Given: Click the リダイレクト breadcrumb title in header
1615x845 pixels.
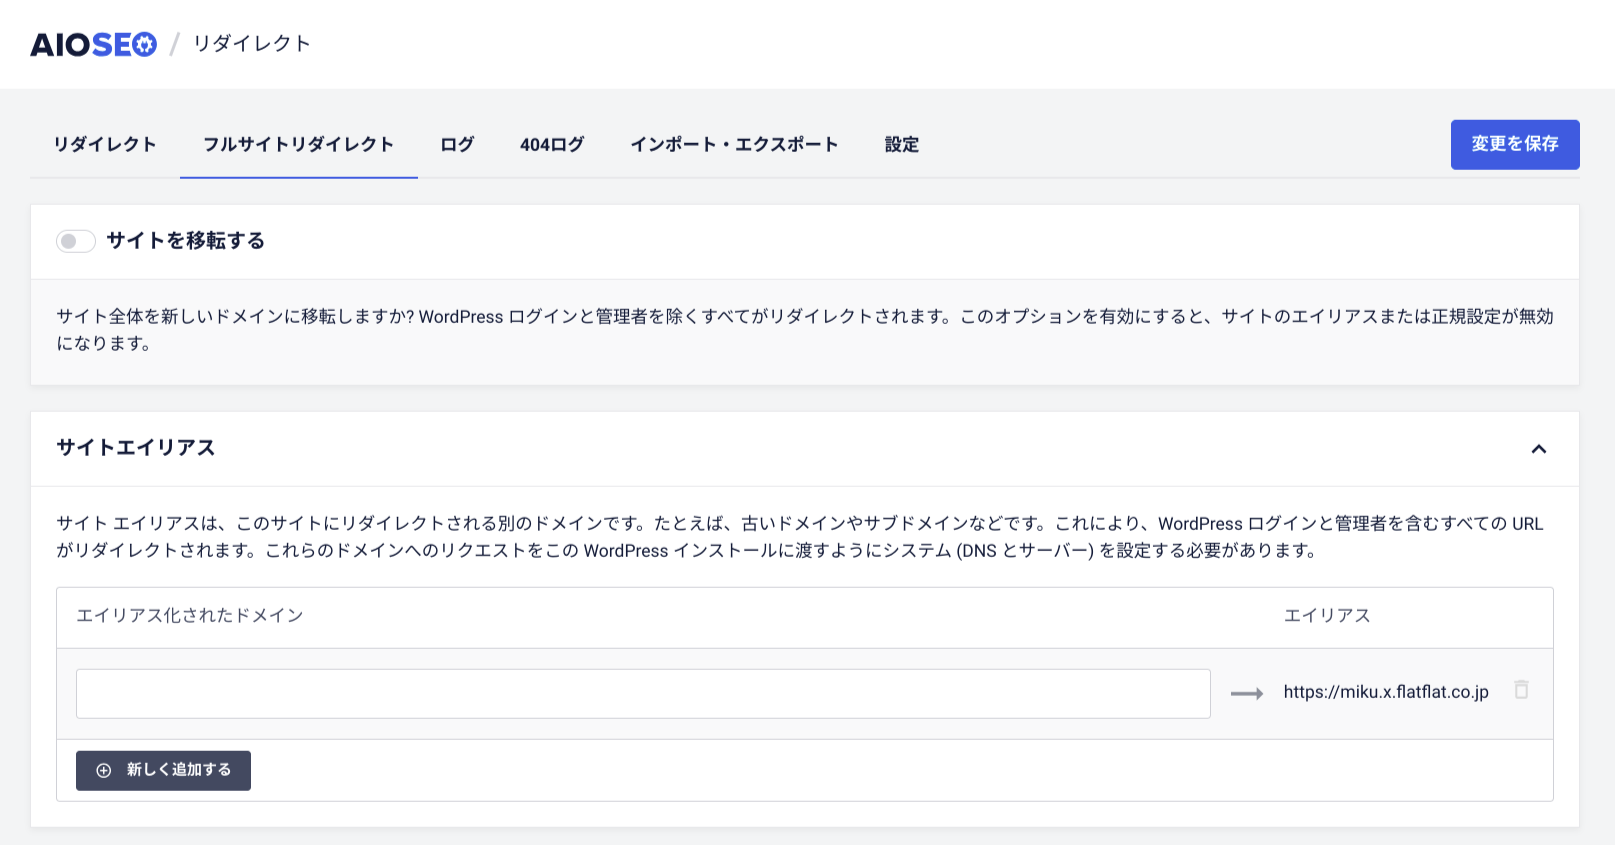Looking at the screenshot, I should 252,44.
